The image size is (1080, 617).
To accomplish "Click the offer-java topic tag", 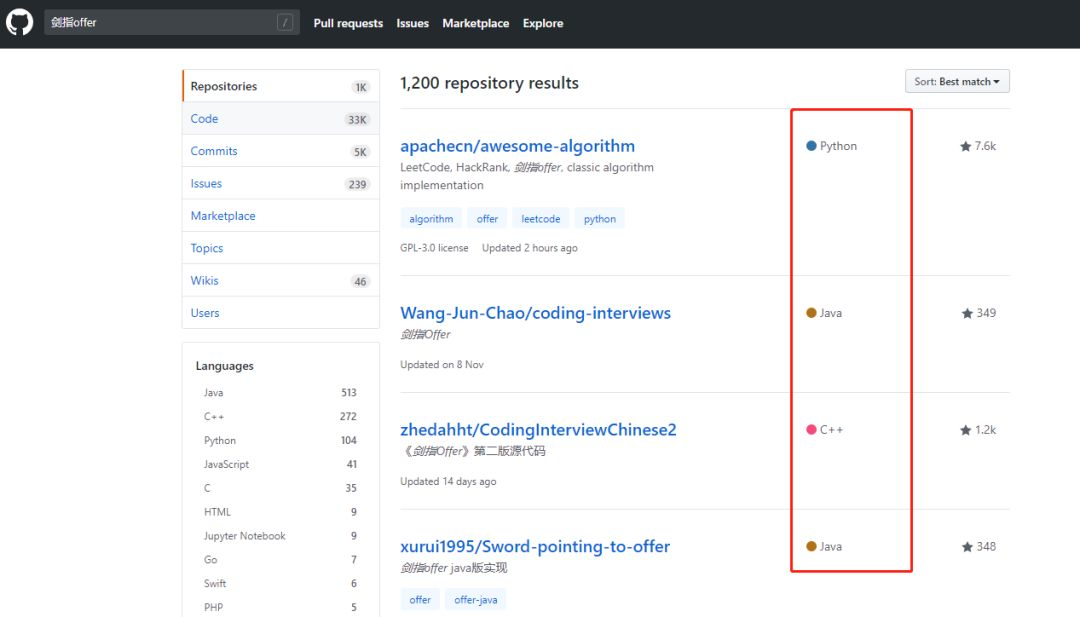I will click(x=475, y=600).
